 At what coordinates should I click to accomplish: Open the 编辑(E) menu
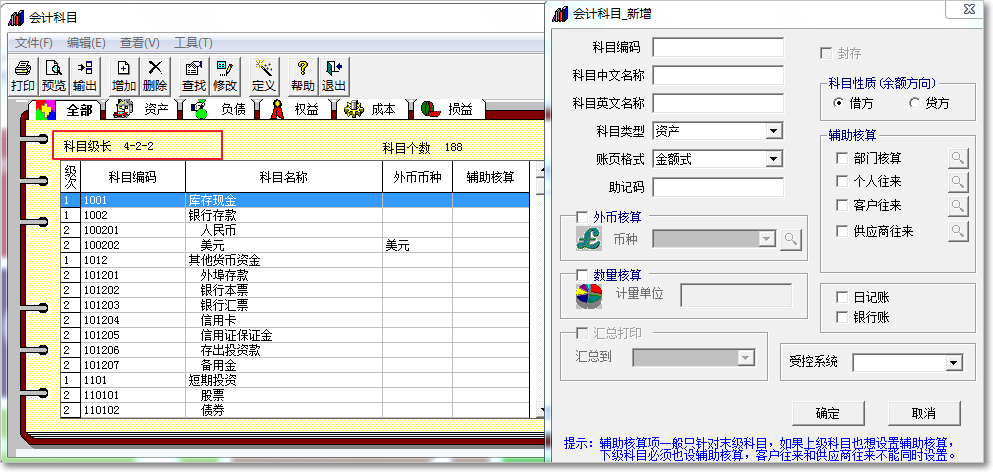(x=86, y=43)
